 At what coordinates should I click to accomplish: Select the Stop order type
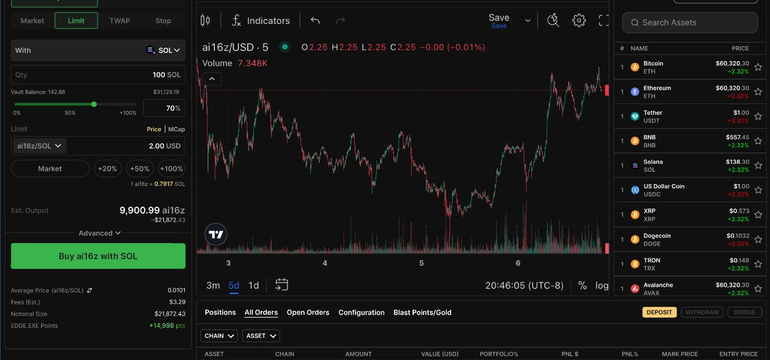point(163,21)
